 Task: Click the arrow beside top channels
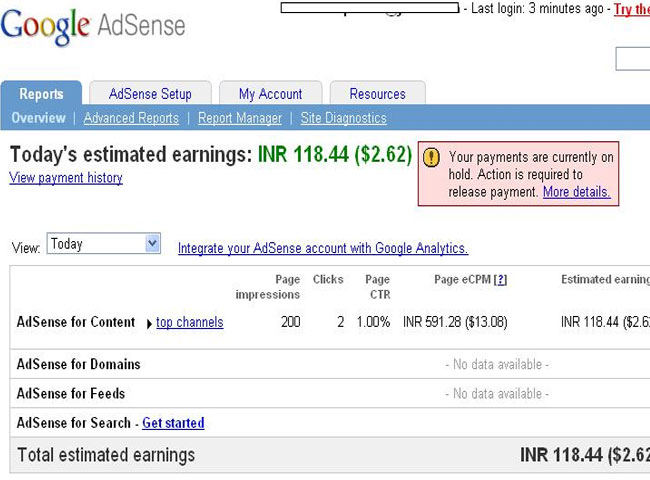(x=149, y=323)
